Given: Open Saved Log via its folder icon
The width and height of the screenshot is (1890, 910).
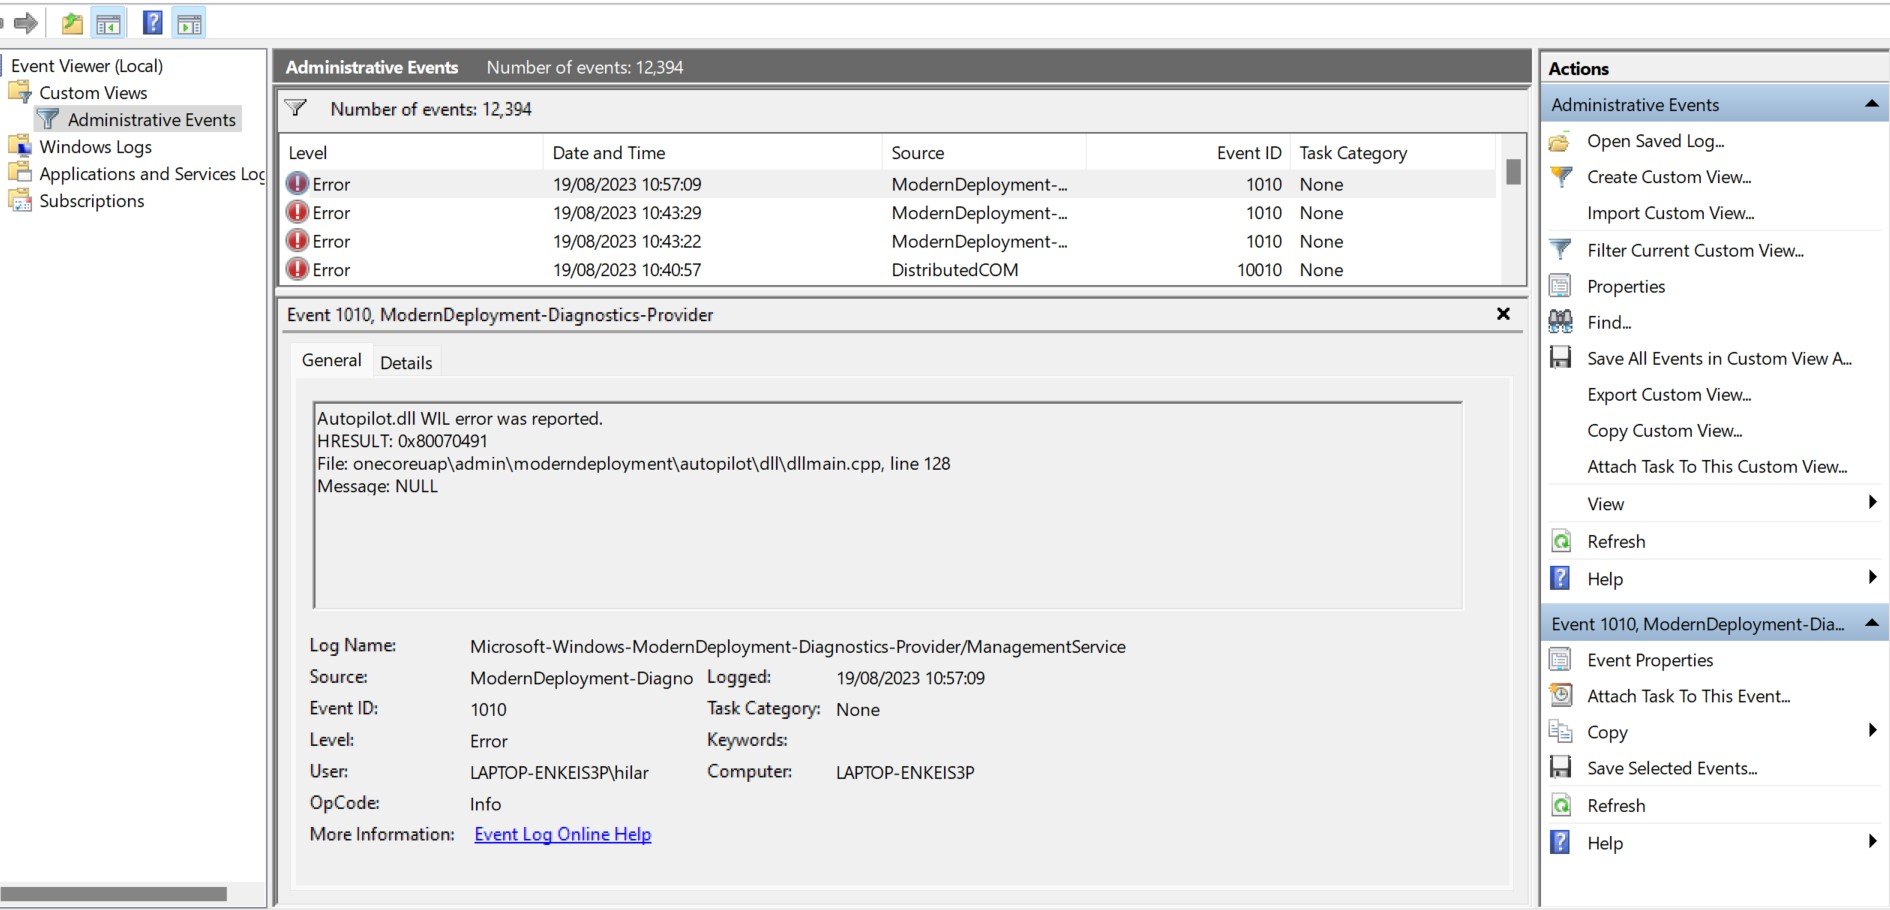Looking at the screenshot, I should (x=1560, y=140).
